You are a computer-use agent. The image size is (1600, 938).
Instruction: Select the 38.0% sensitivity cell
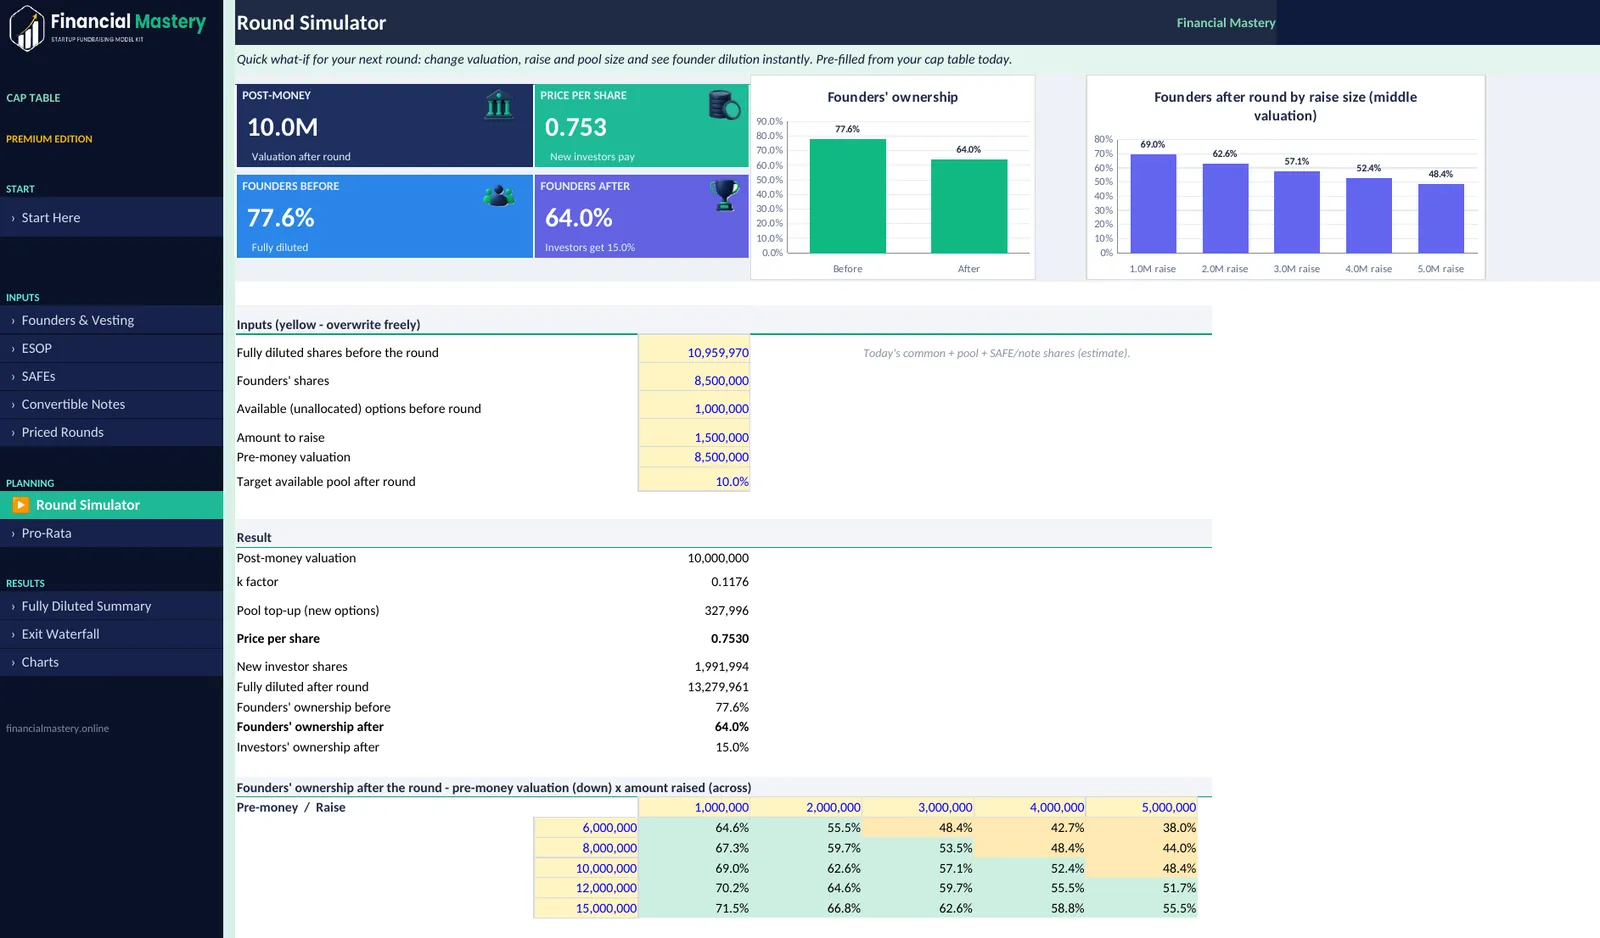1142,827
